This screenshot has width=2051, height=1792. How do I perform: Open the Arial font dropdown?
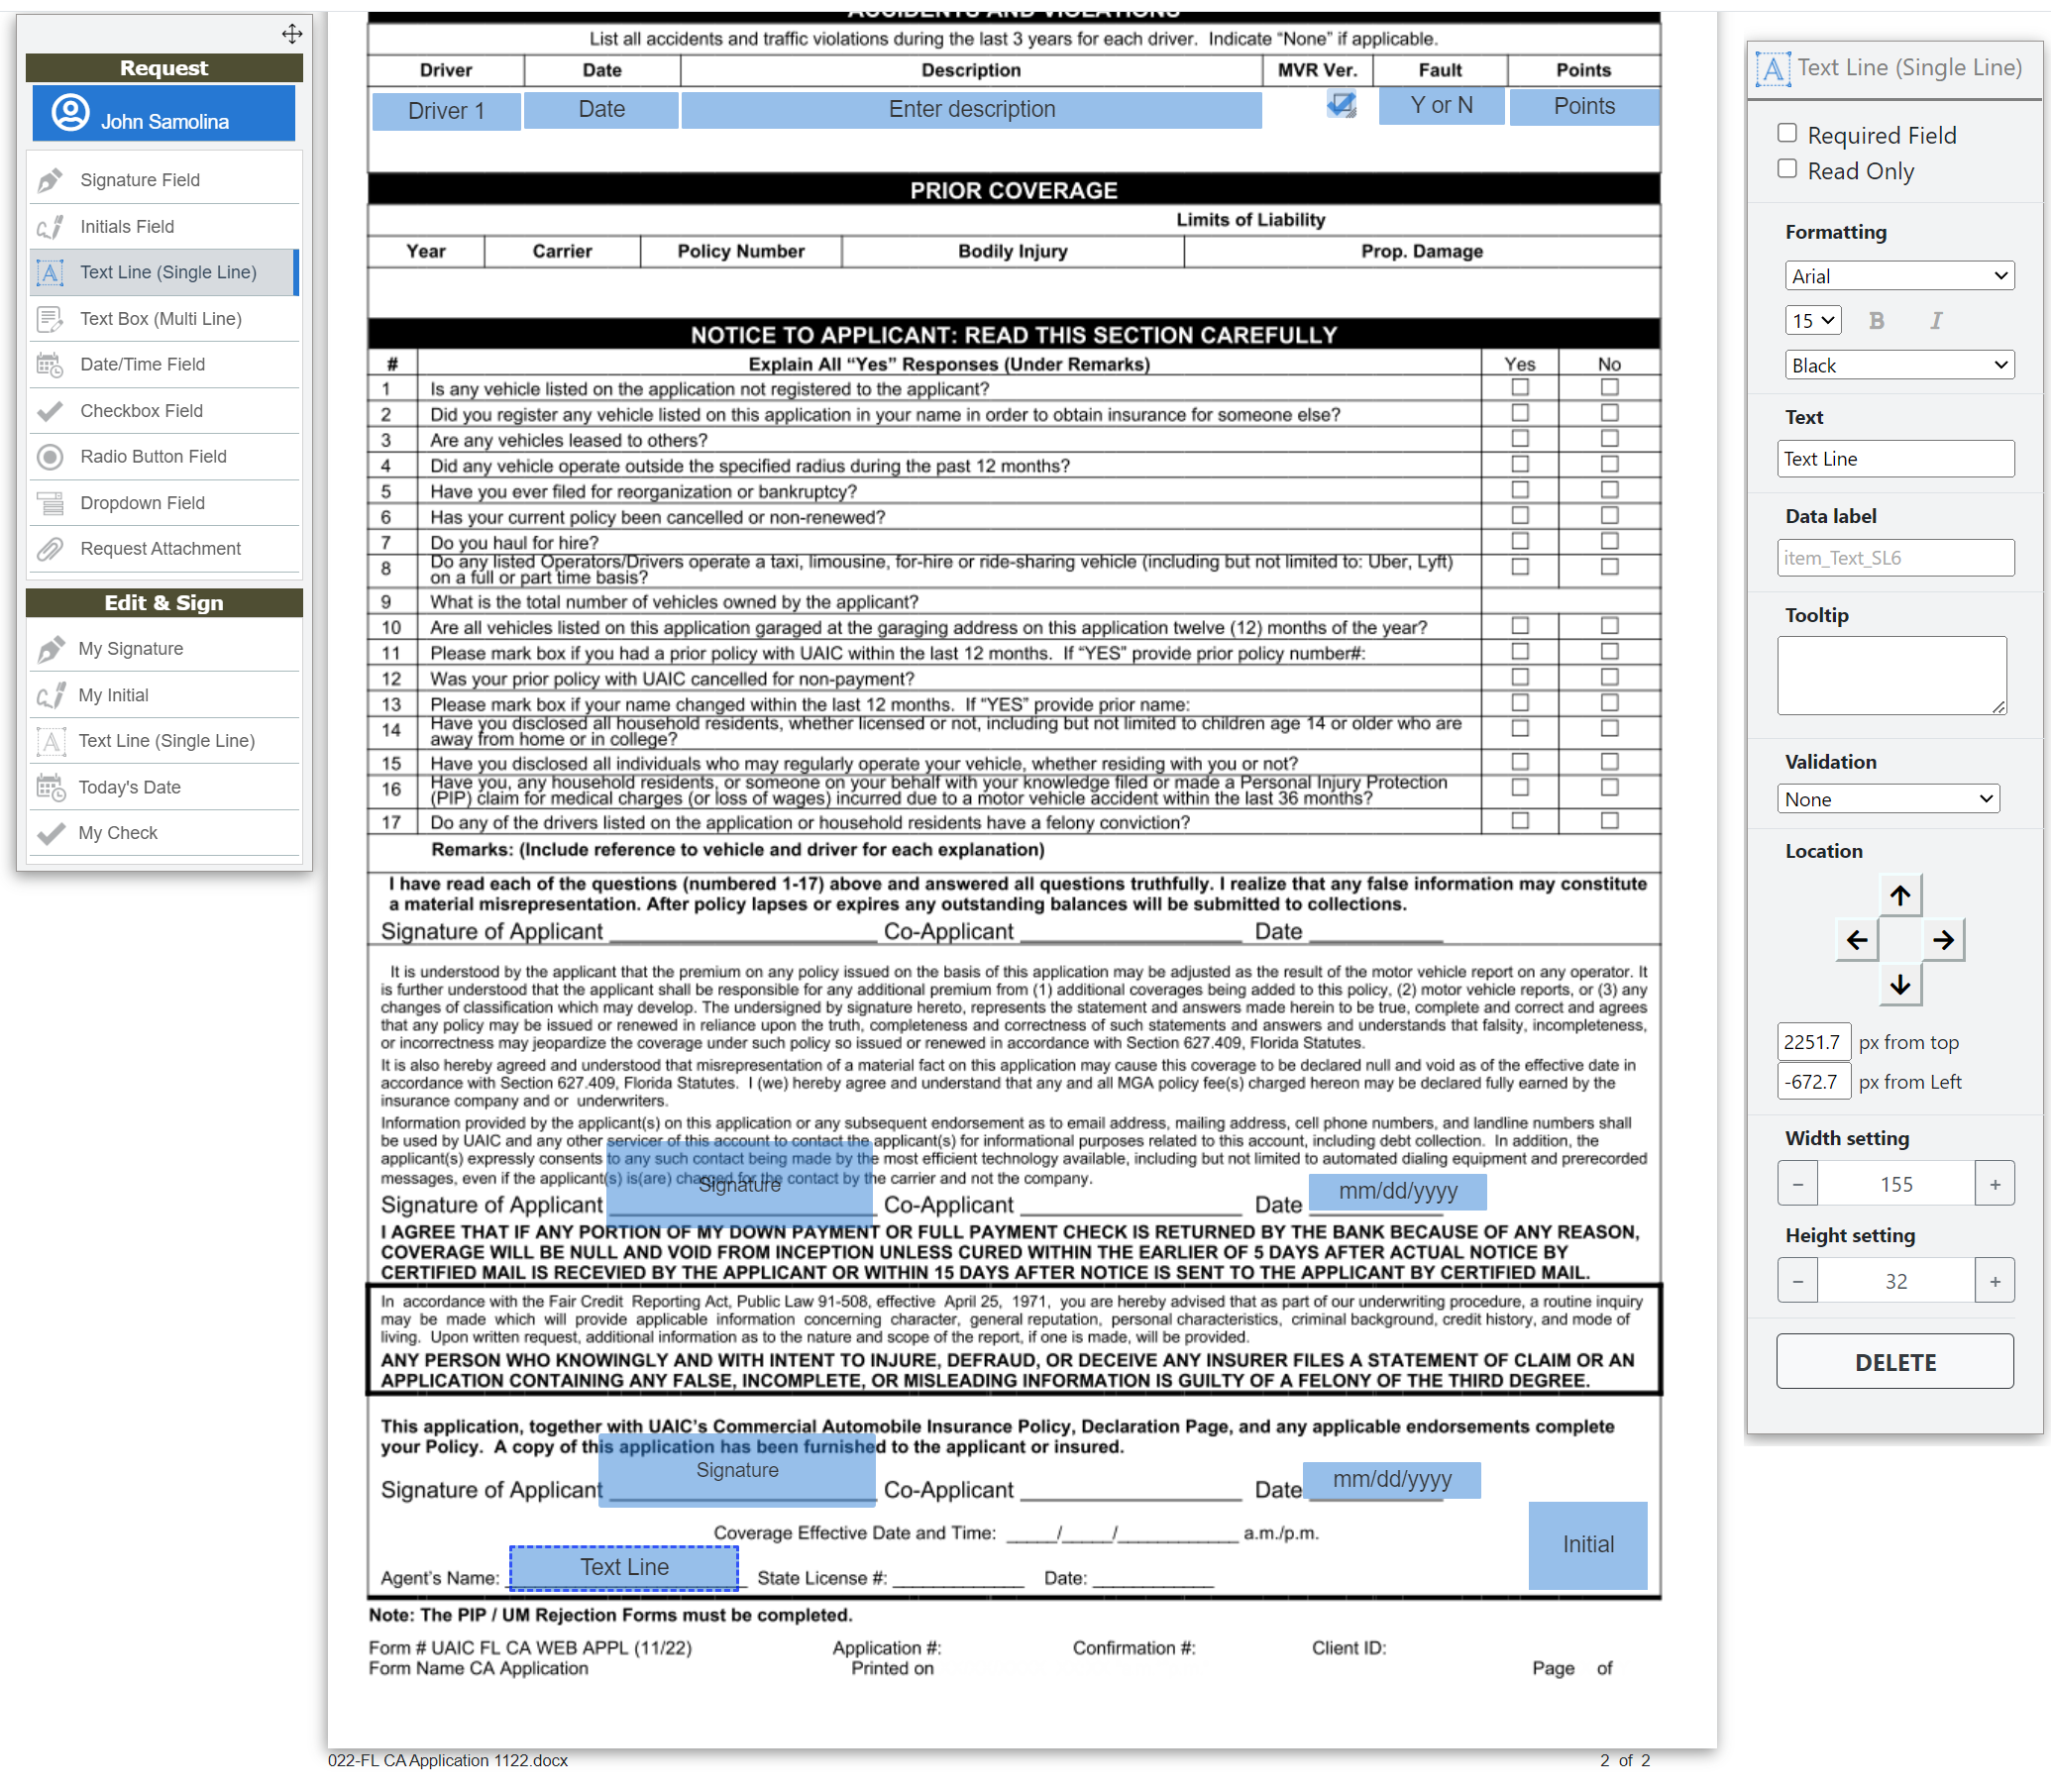coord(1898,276)
